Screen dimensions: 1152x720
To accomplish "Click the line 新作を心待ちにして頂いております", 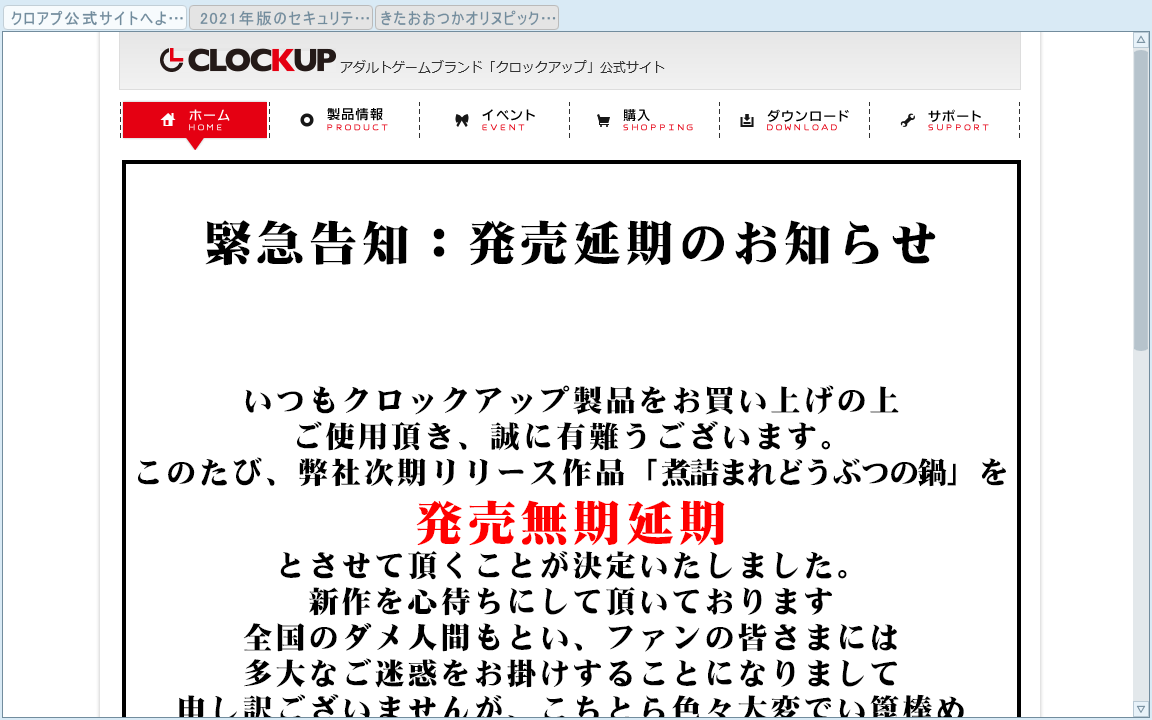I will pyautogui.click(x=571, y=601).
